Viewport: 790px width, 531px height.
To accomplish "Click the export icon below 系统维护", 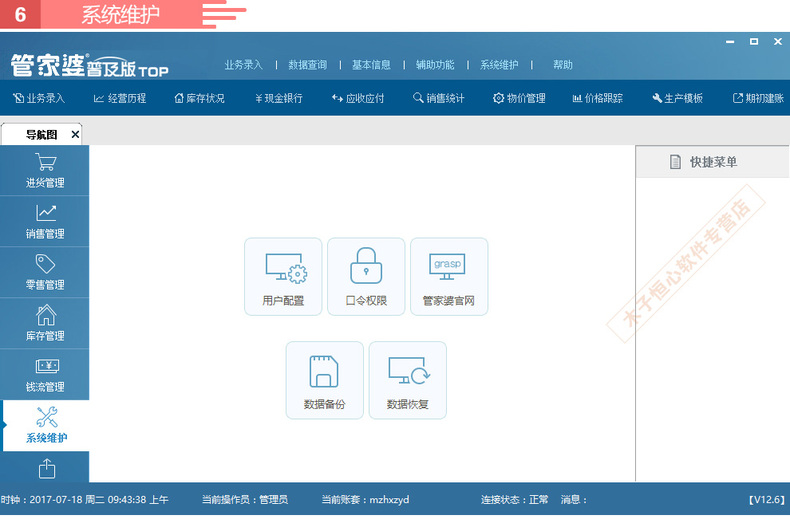I will coord(47,469).
